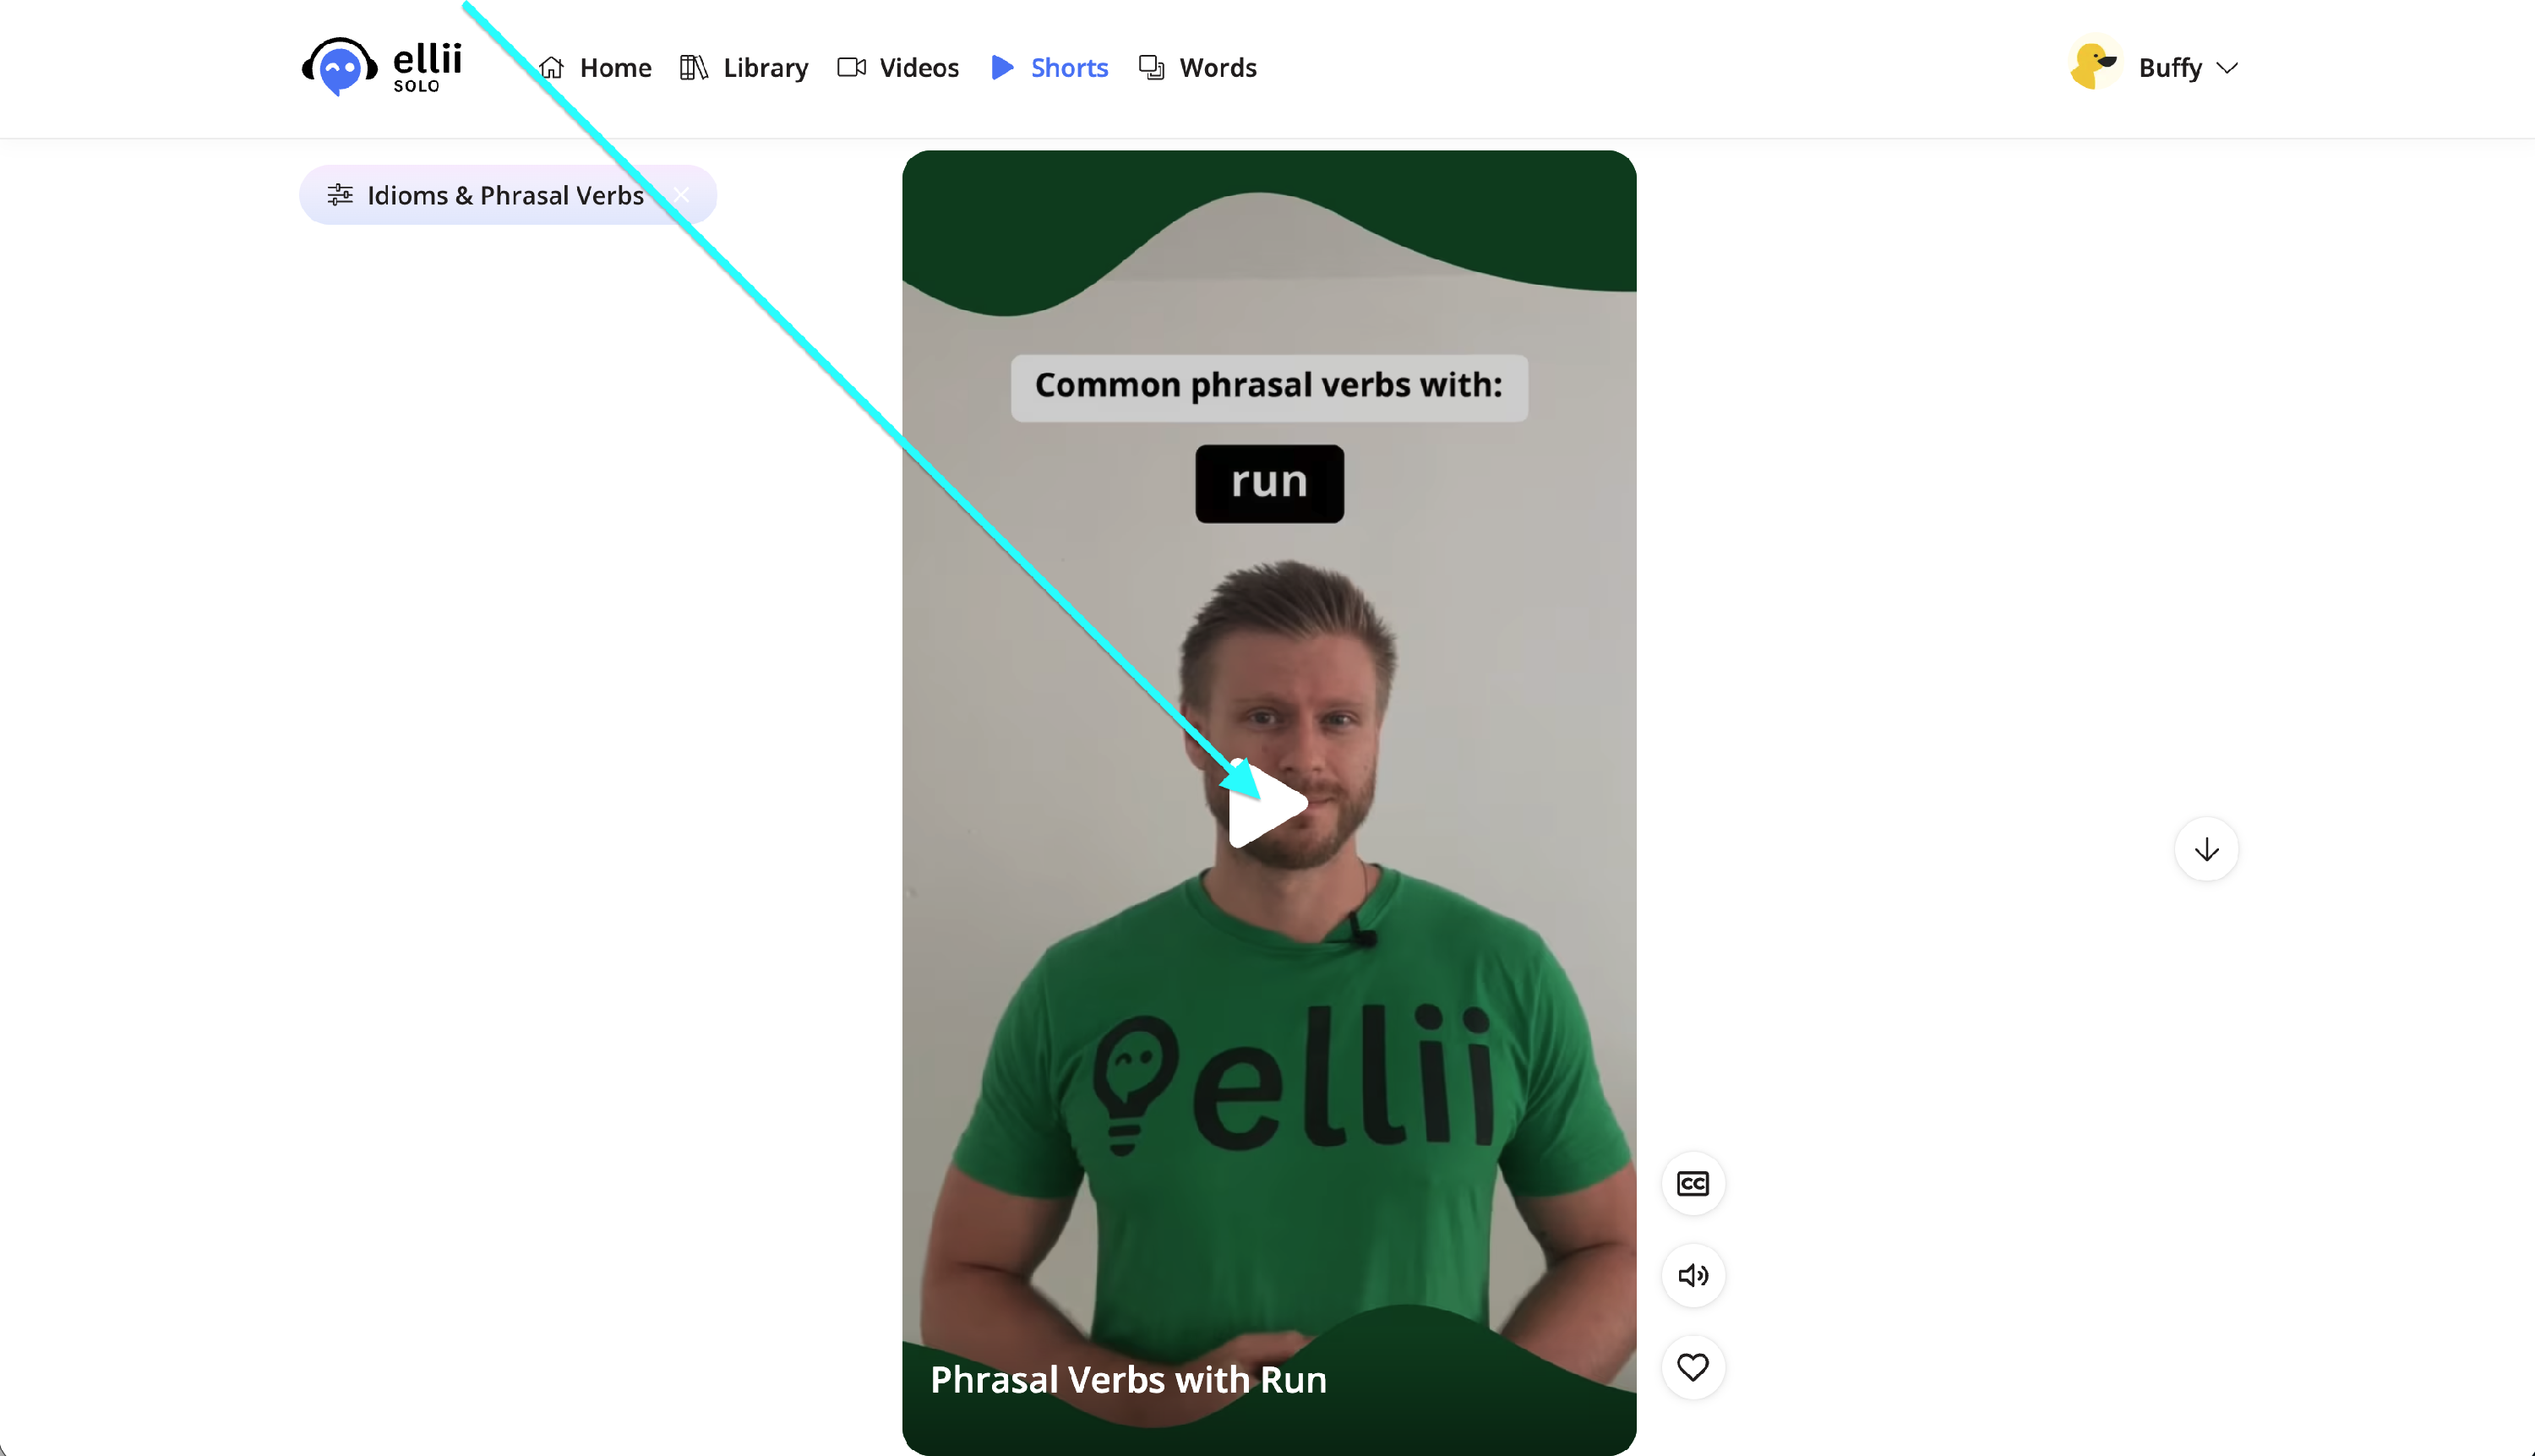Click the Shorts play triangle icon
Screen dimensions: 2535x1456
[1002, 67]
